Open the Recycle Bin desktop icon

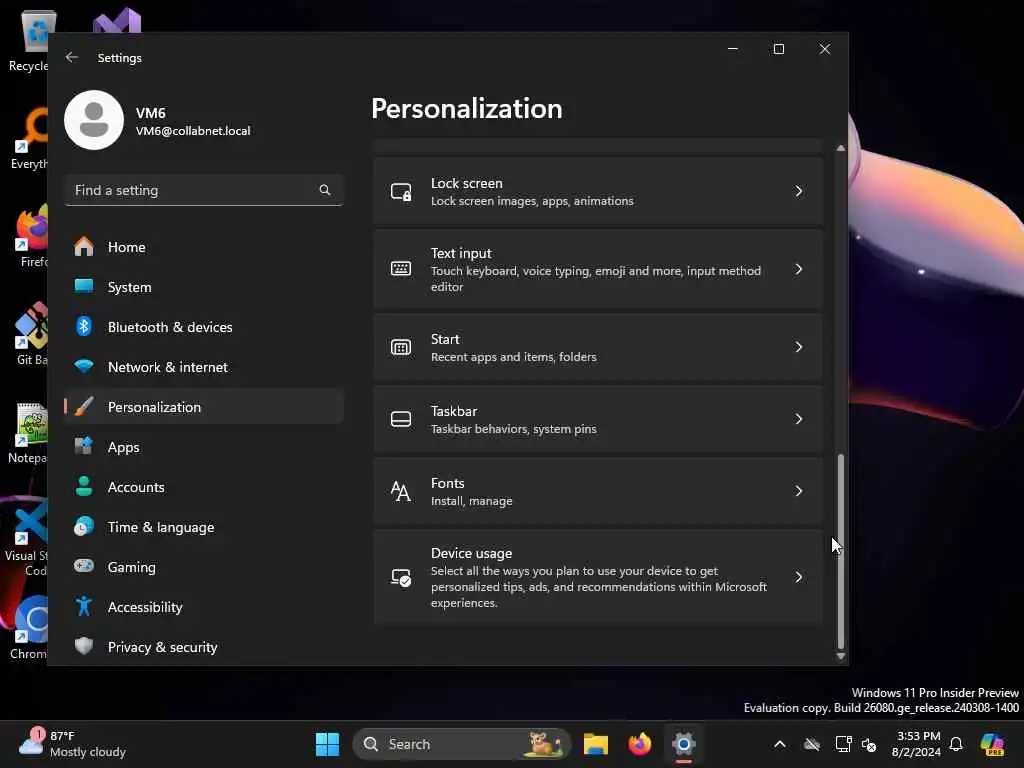pos(28,41)
